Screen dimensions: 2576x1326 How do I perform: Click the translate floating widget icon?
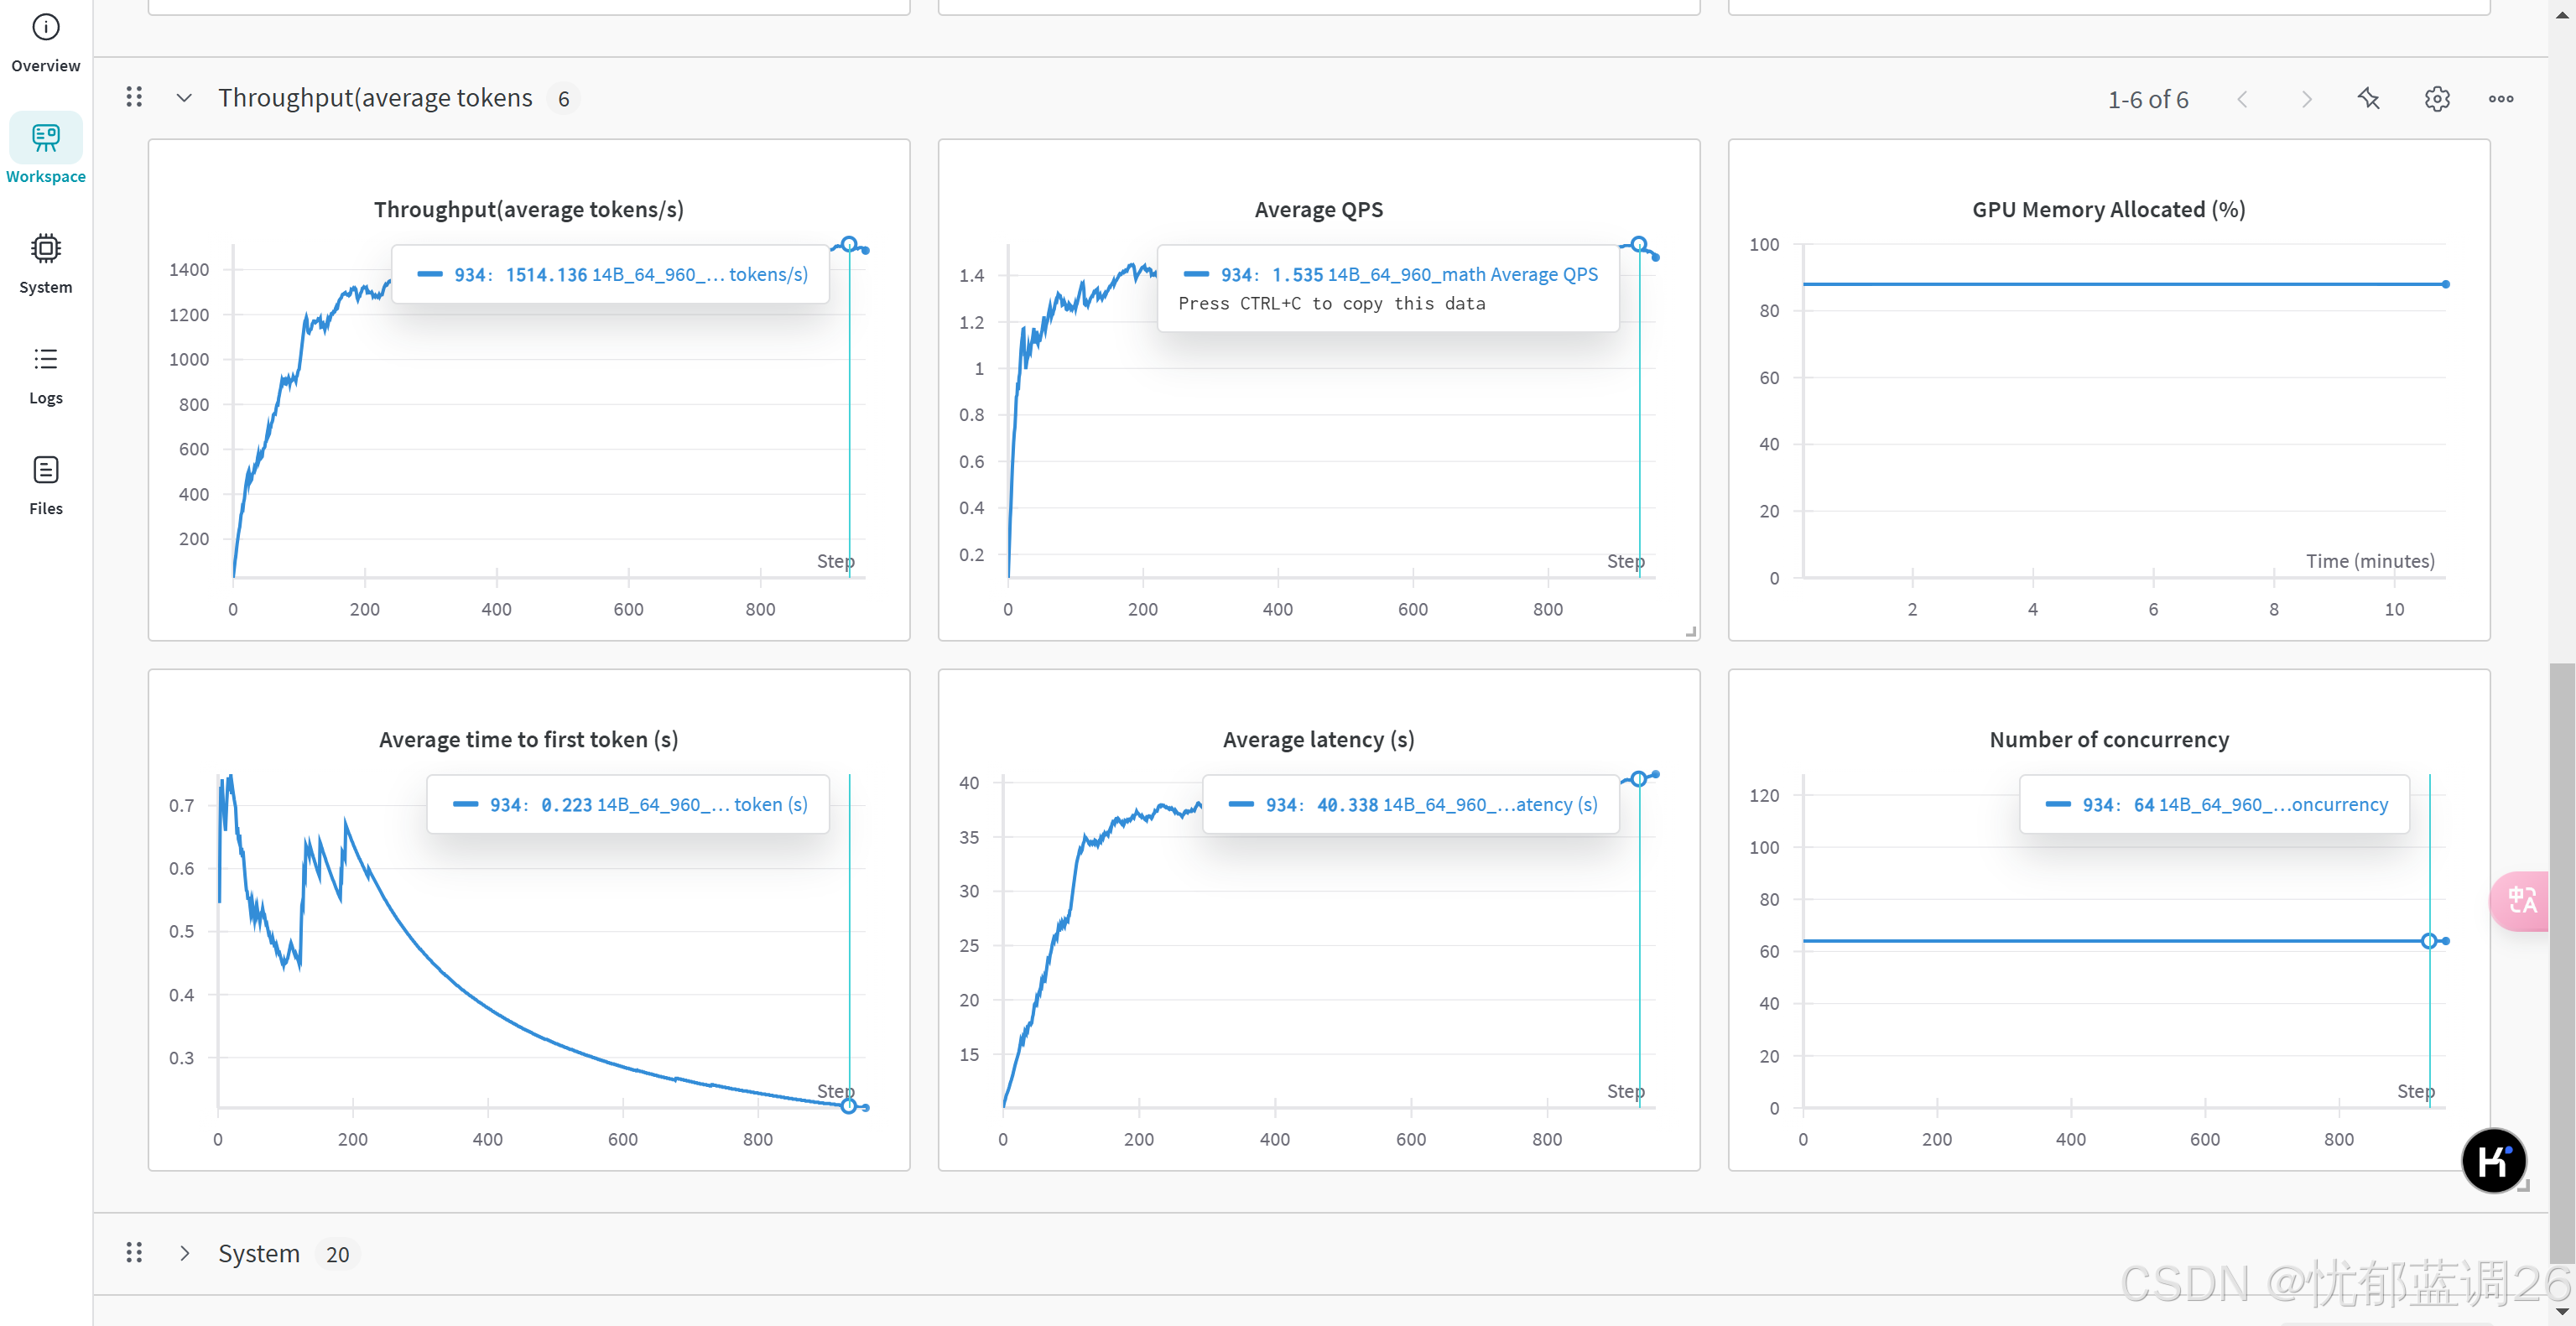2522,901
